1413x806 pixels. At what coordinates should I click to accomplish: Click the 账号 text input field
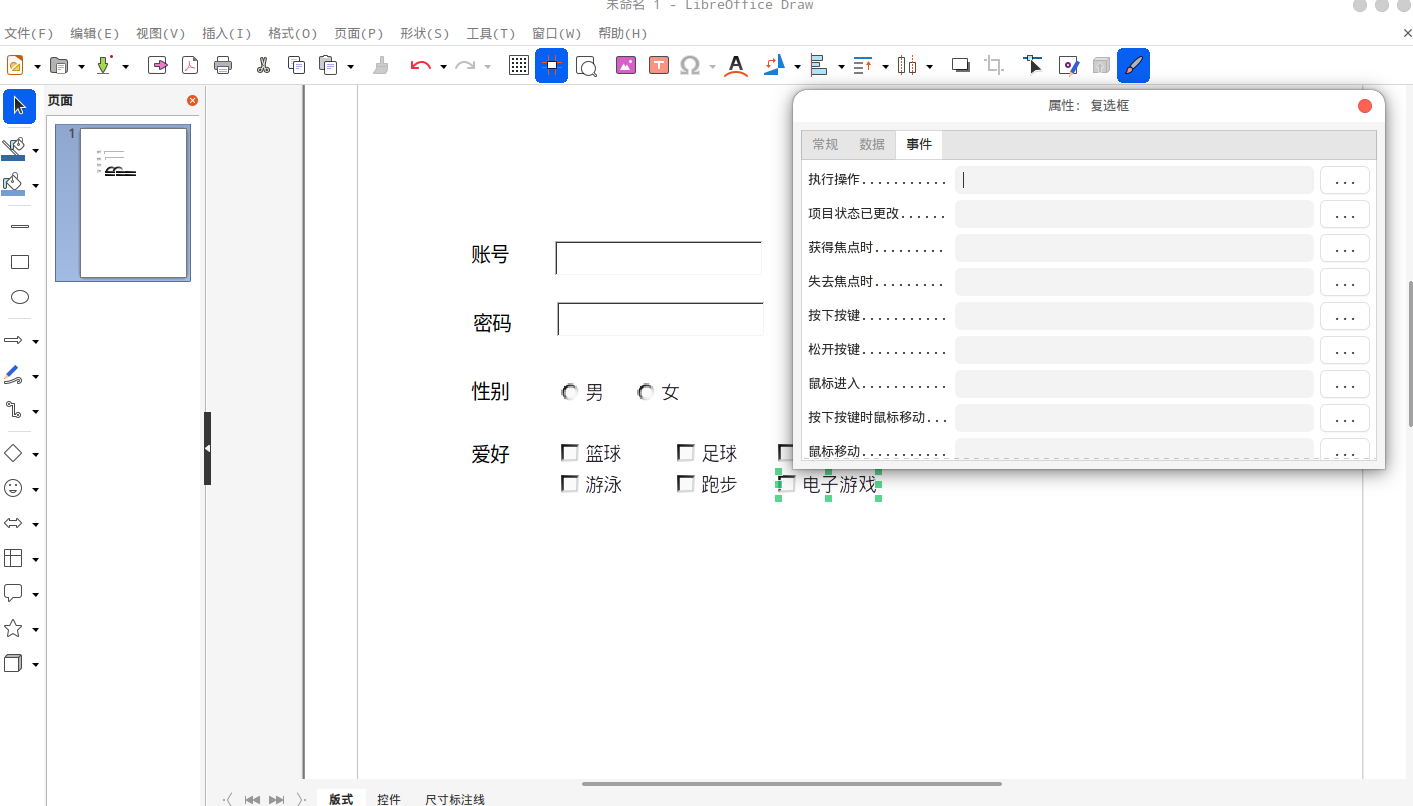pyautogui.click(x=658, y=258)
